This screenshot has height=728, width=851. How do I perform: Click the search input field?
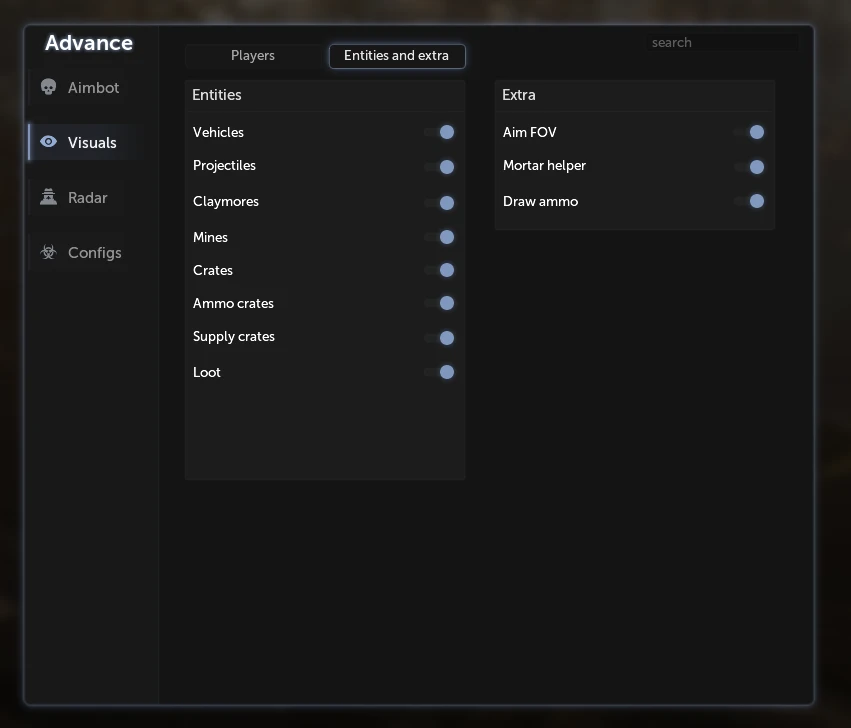722,42
